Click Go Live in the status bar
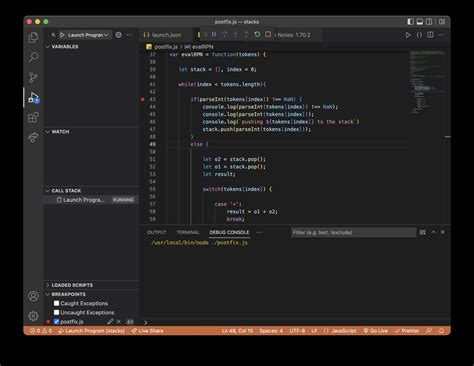This screenshot has width=474, height=366. coord(375,331)
